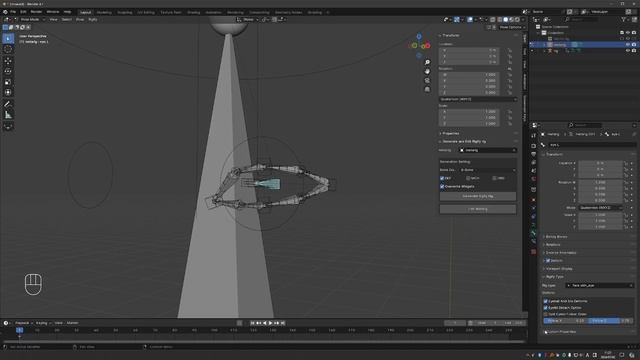Image resolution: width=640 pixels, height=360 pixels.
Task: Switch to the Modeling workspace tab
Action: tap(104, 12)
